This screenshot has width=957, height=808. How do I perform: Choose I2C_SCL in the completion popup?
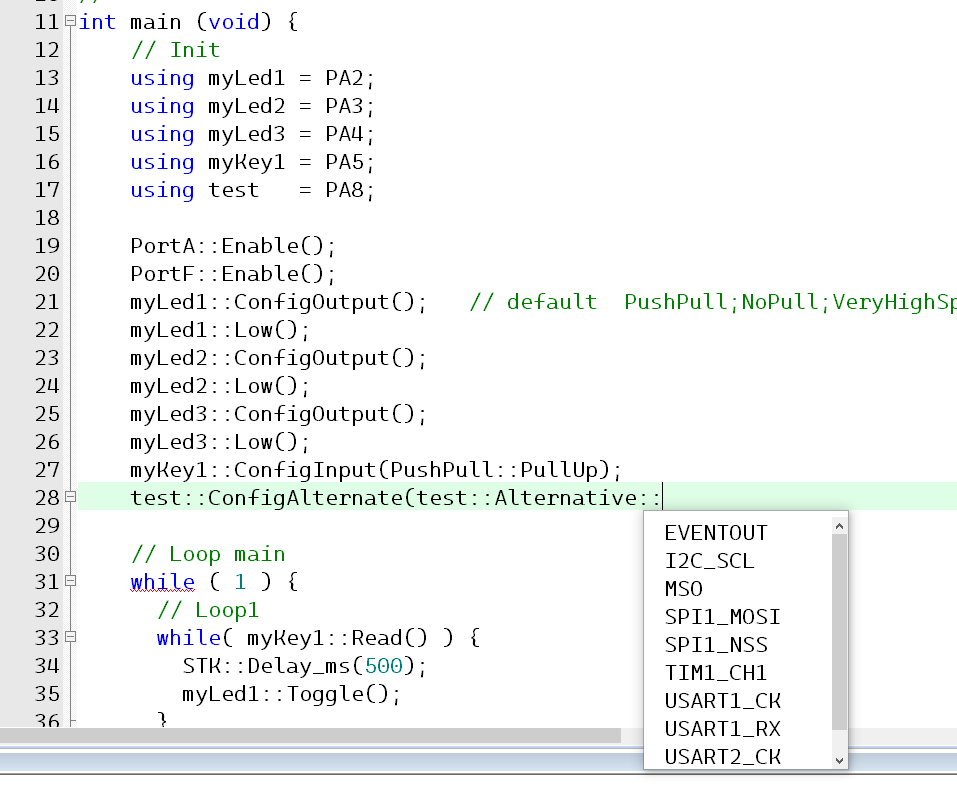click(709, 561)
